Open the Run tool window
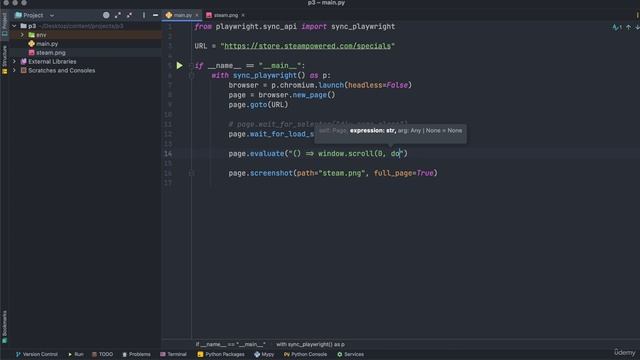This screenshot has height=360, width=640. click(76, 354)
